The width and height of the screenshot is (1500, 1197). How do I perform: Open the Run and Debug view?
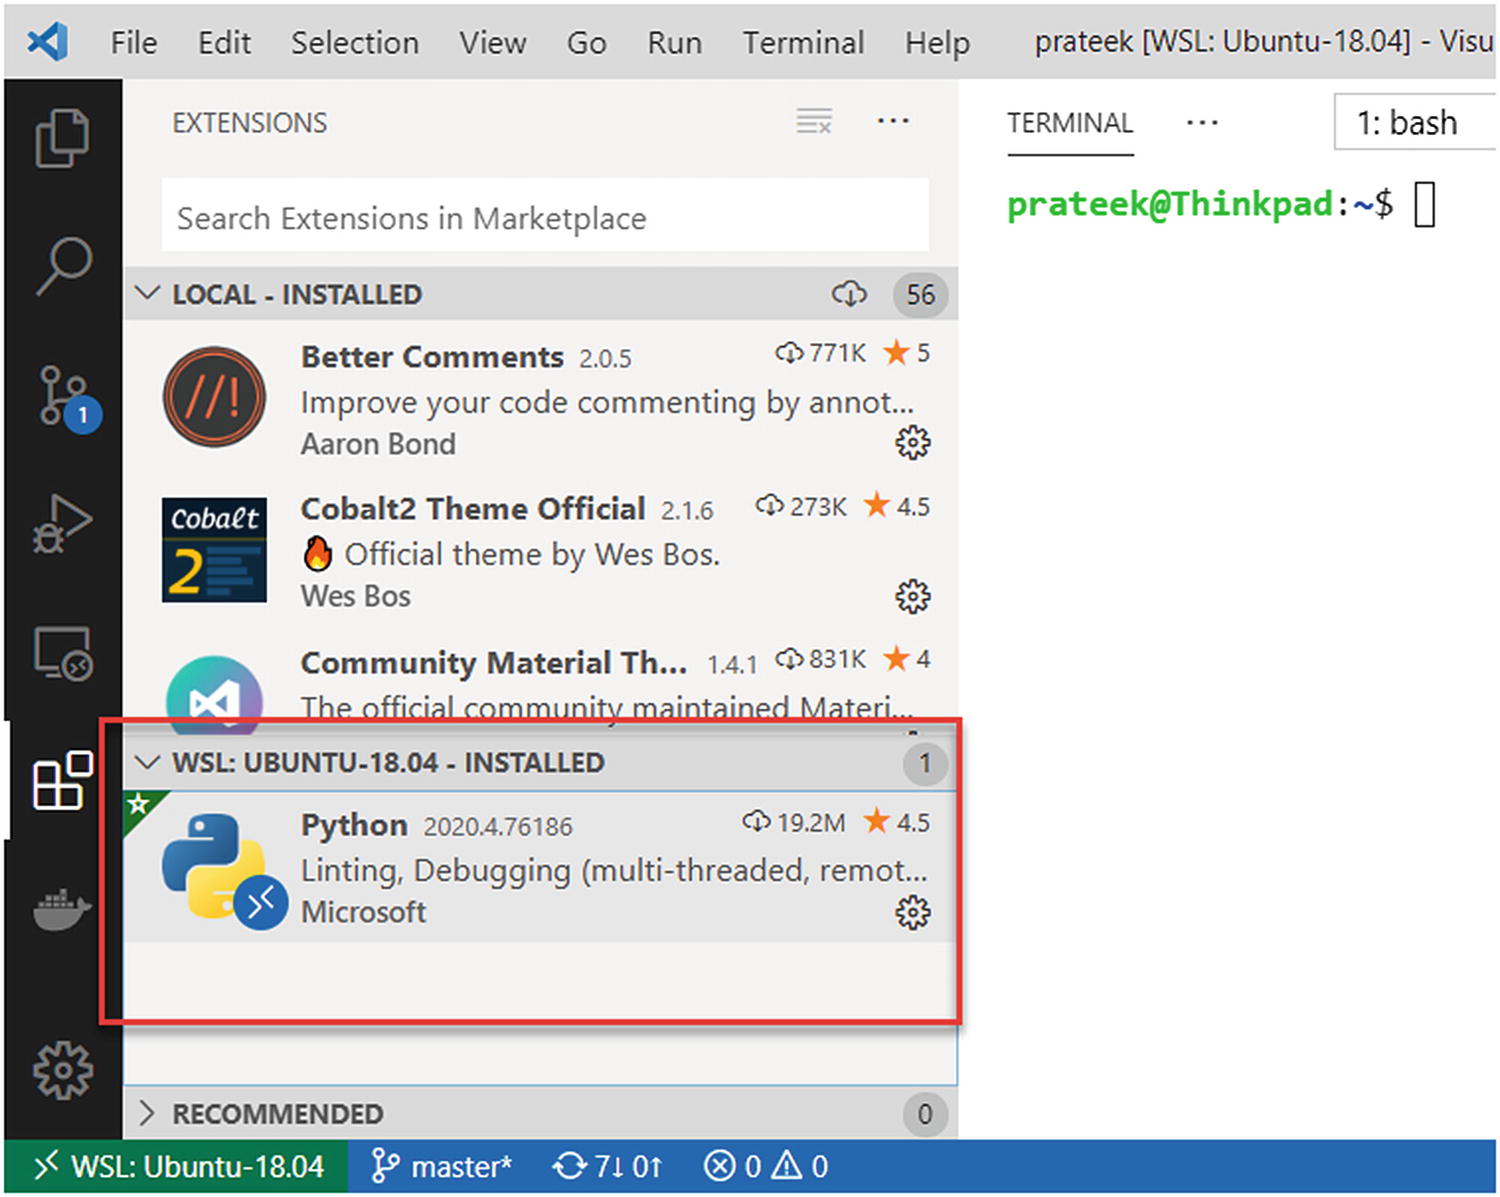[62, 523]
